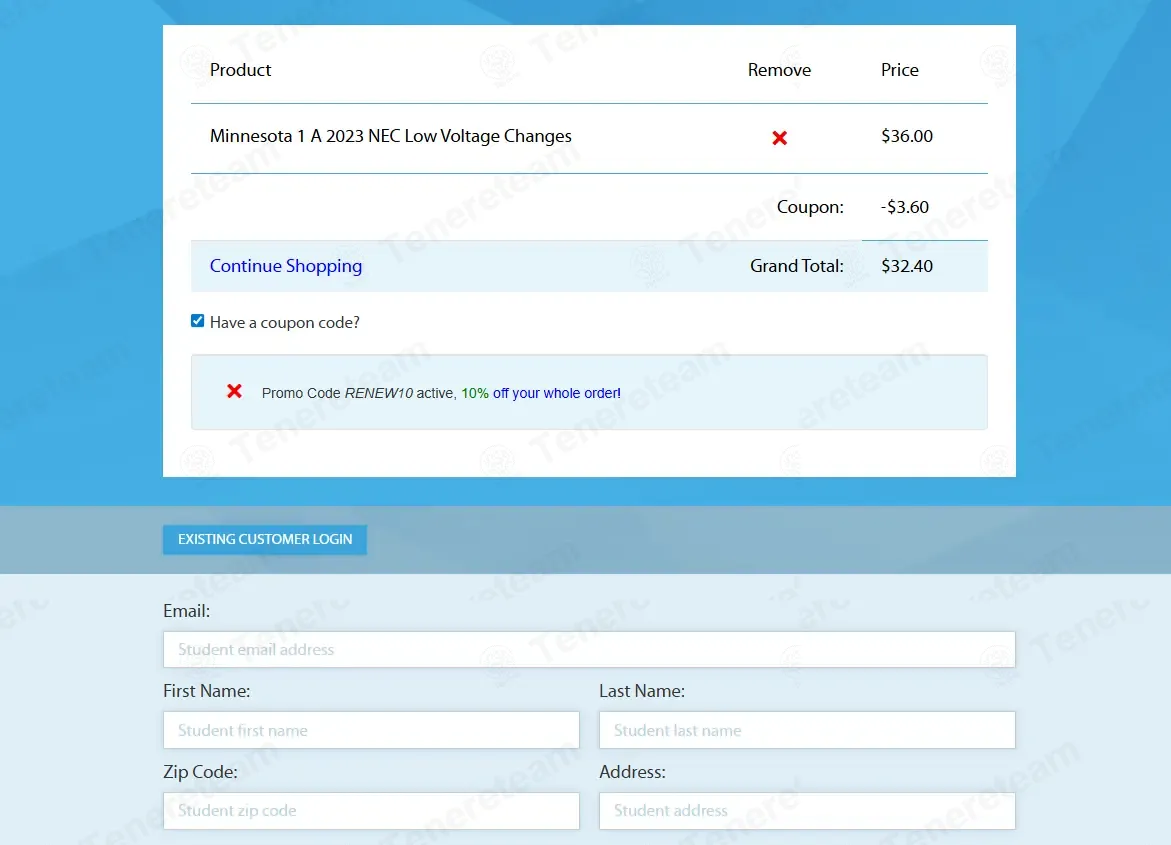Click the Address: label
Screen dimensions: 1171x845
[x=632, y=772]
